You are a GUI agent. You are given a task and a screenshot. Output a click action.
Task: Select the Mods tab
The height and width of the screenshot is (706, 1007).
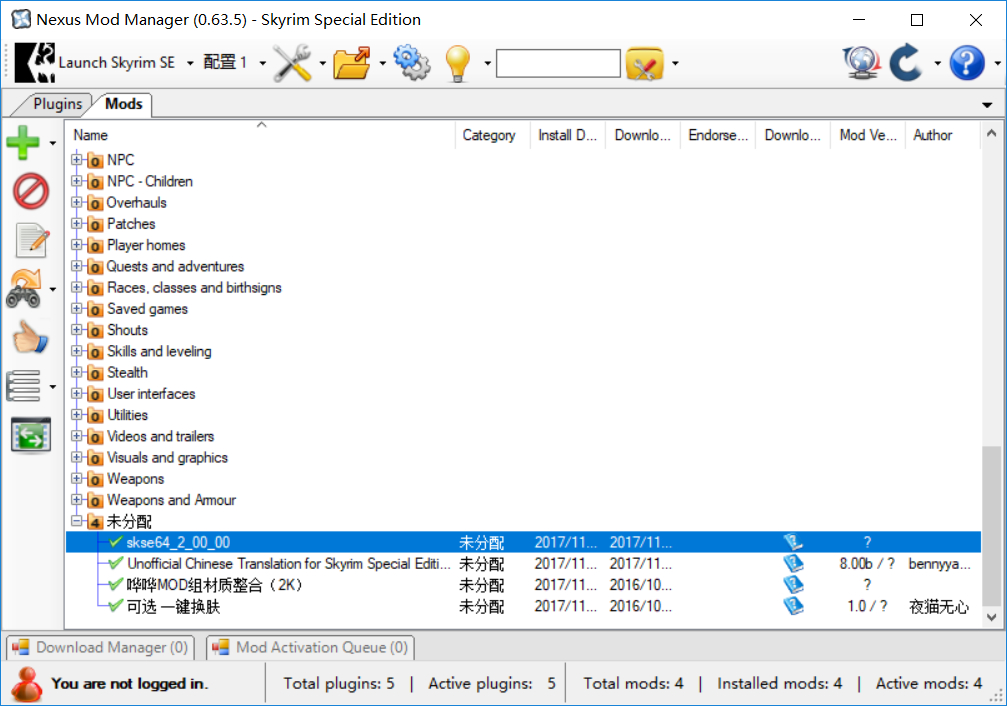(x=123, y=104)
